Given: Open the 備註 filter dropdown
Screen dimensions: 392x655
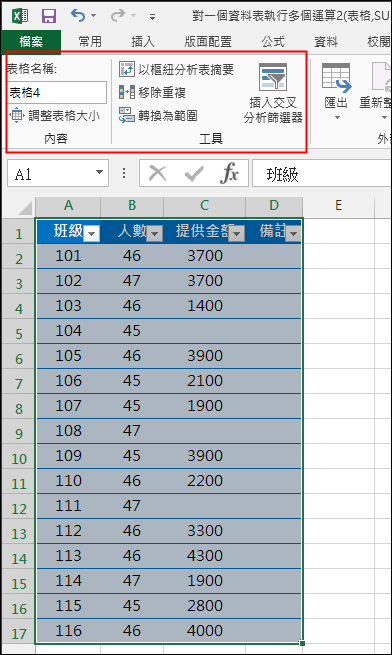Looking at the screenshot, I should 293,234.
